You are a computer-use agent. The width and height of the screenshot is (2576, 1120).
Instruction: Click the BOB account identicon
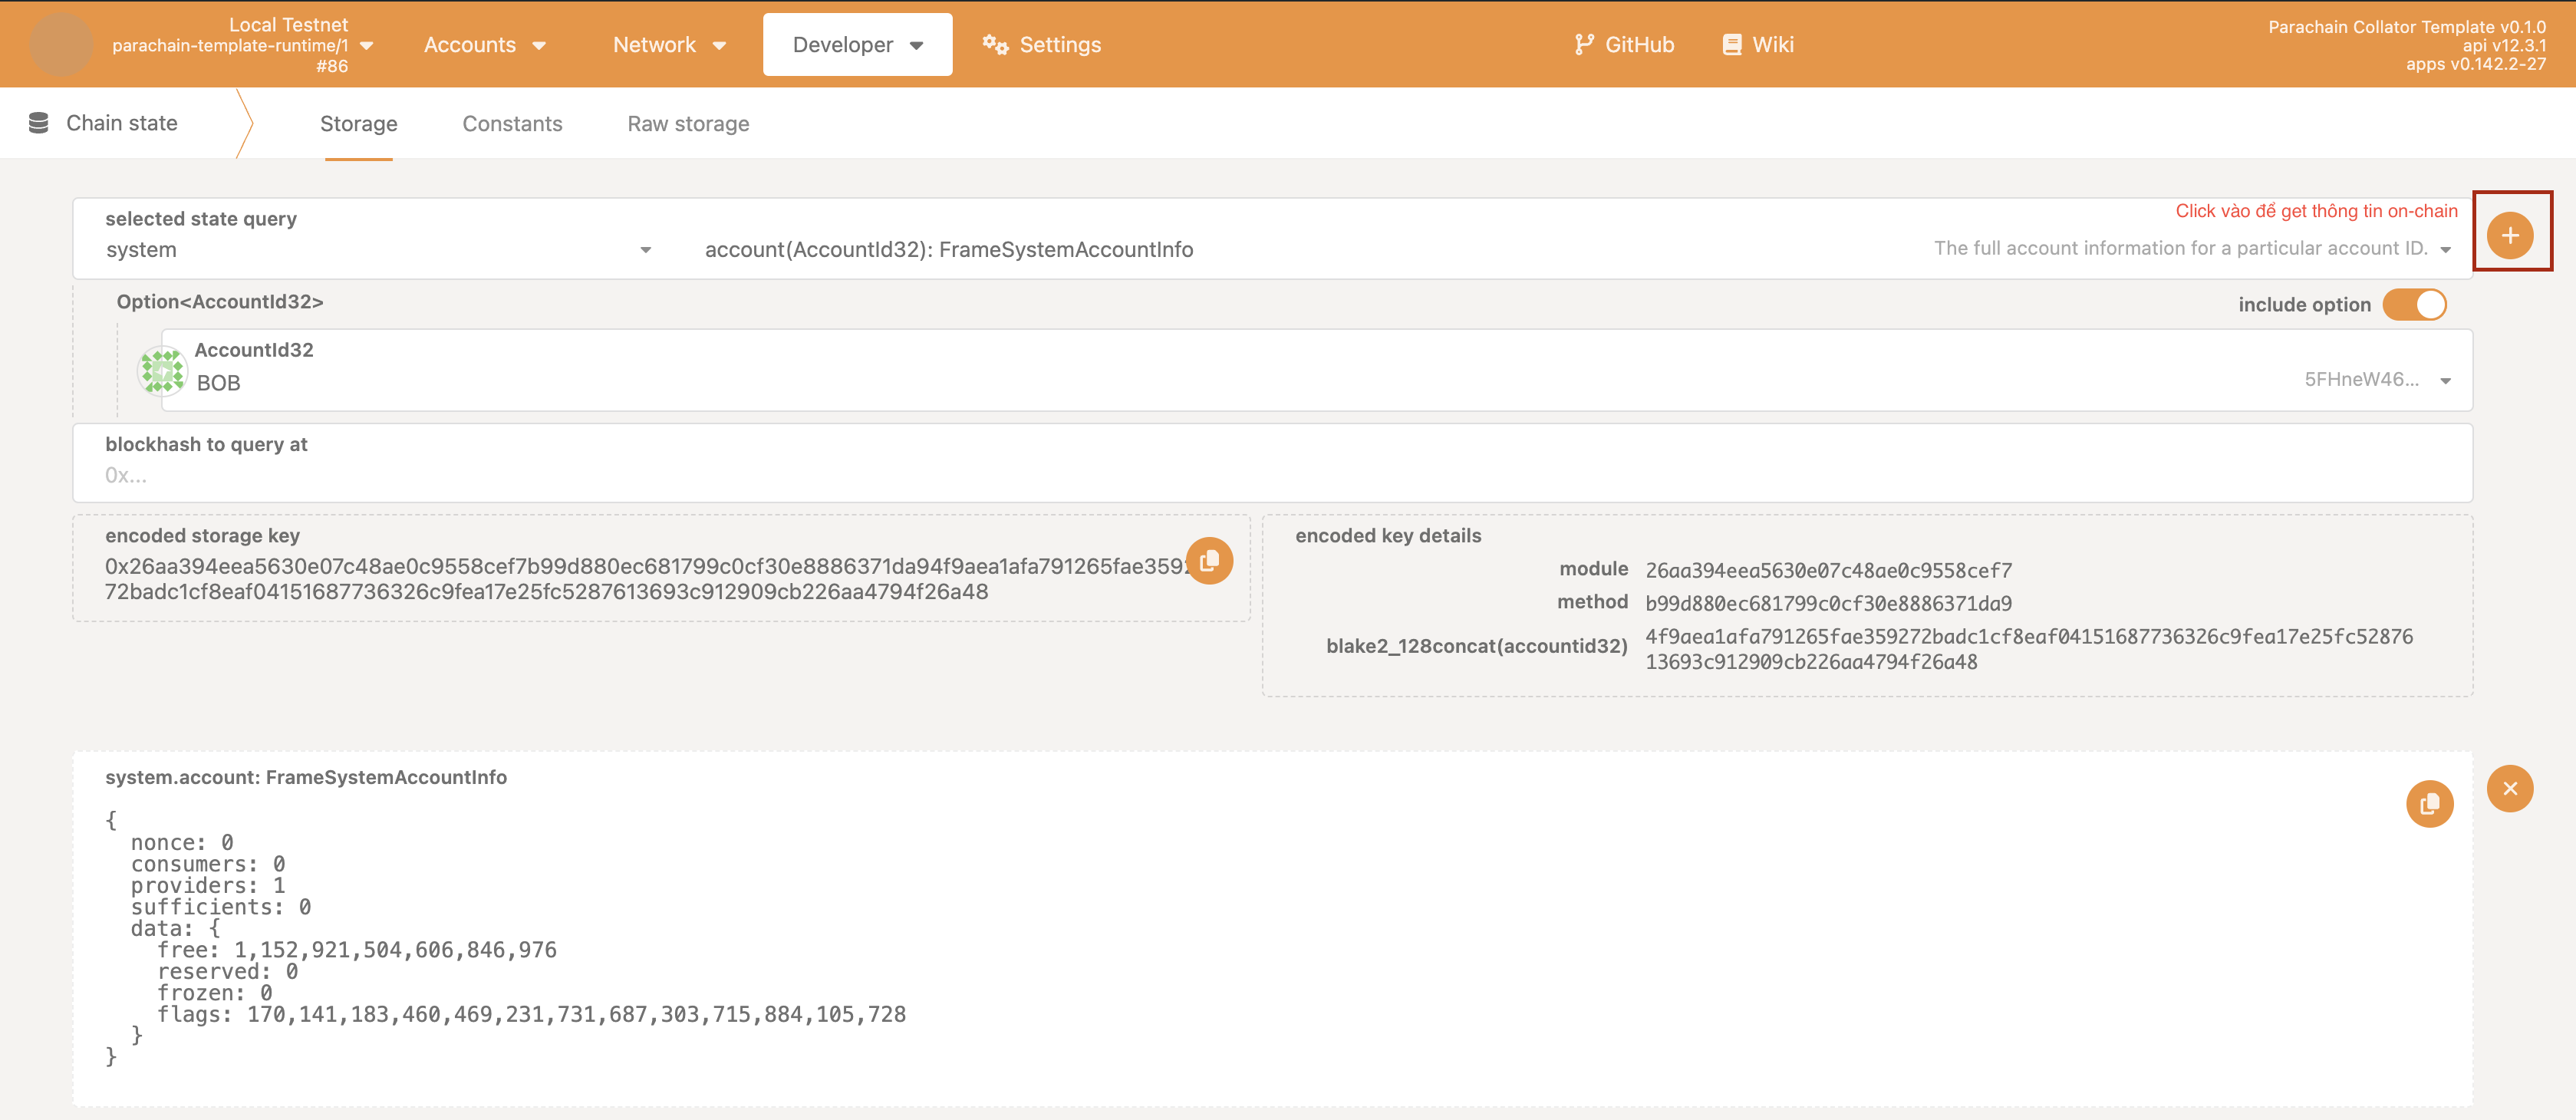[162, 372]
